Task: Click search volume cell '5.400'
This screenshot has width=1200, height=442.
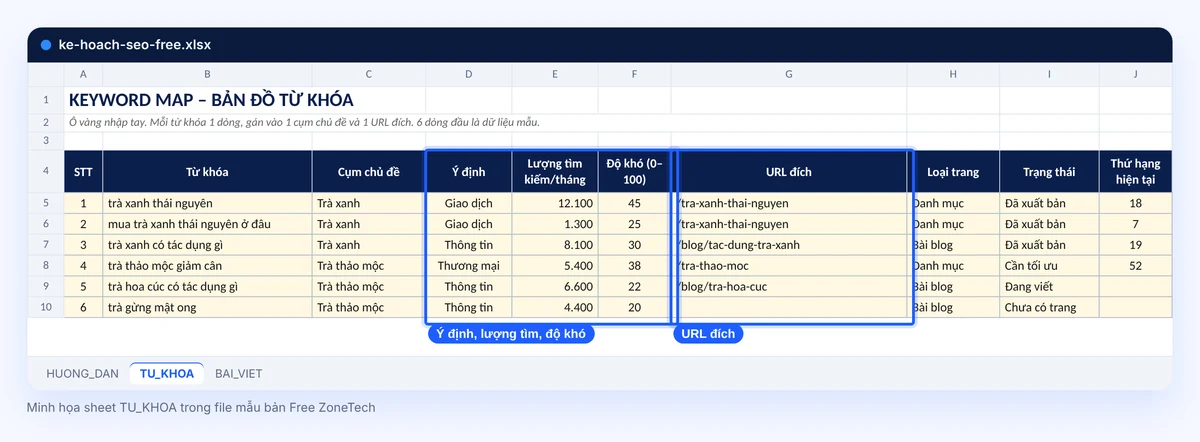Action: pyautogui.click(x=555, y=266)
